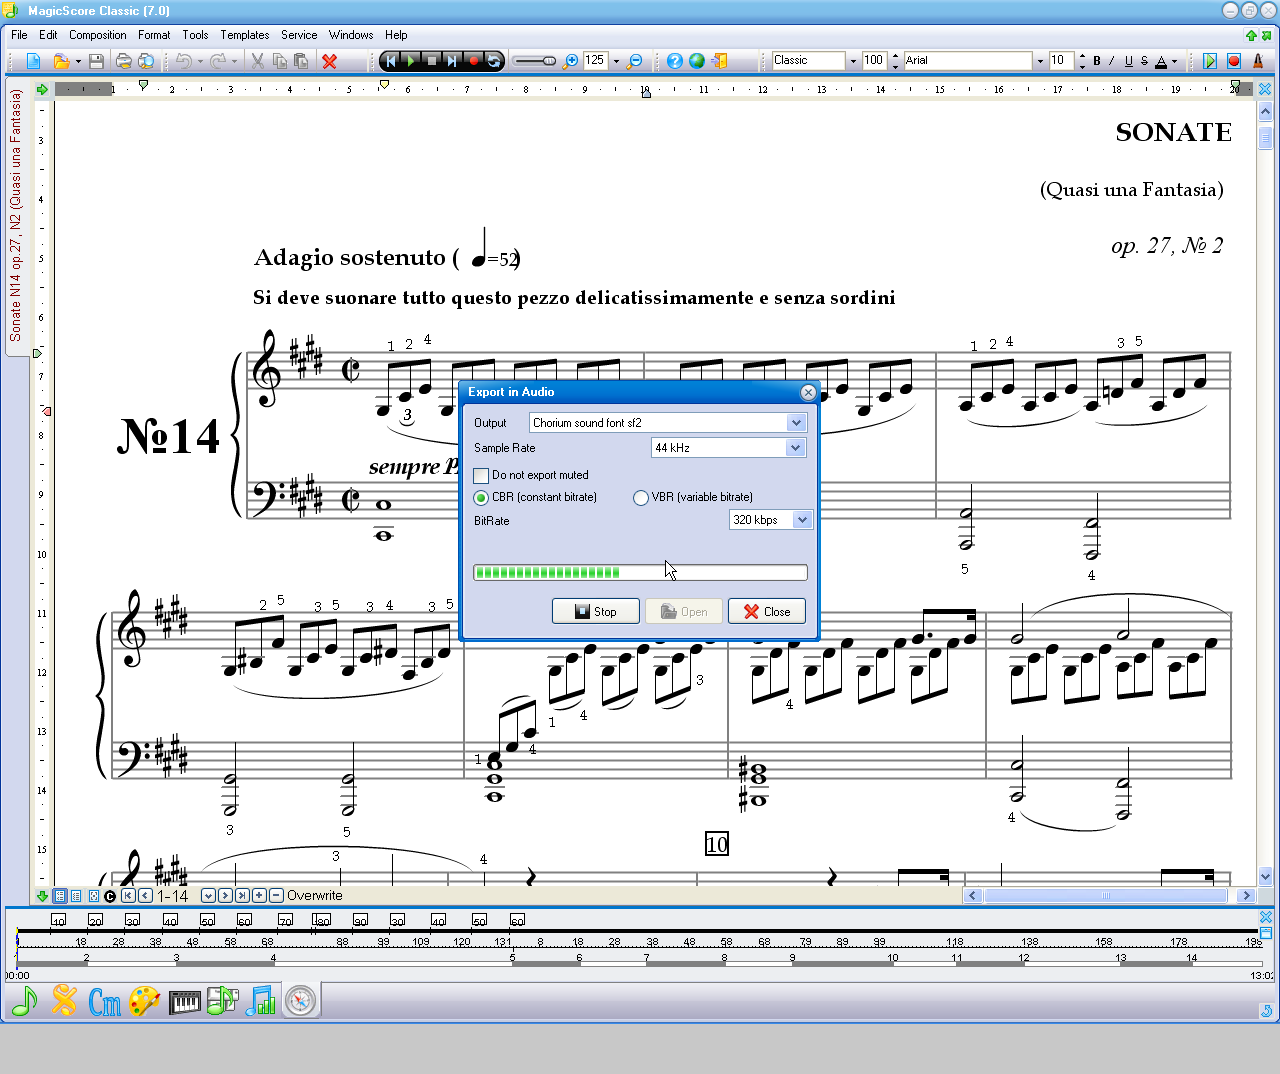Open help with the blue question icon
The image size is (1280, 1074).
click(x=675, y=61)
